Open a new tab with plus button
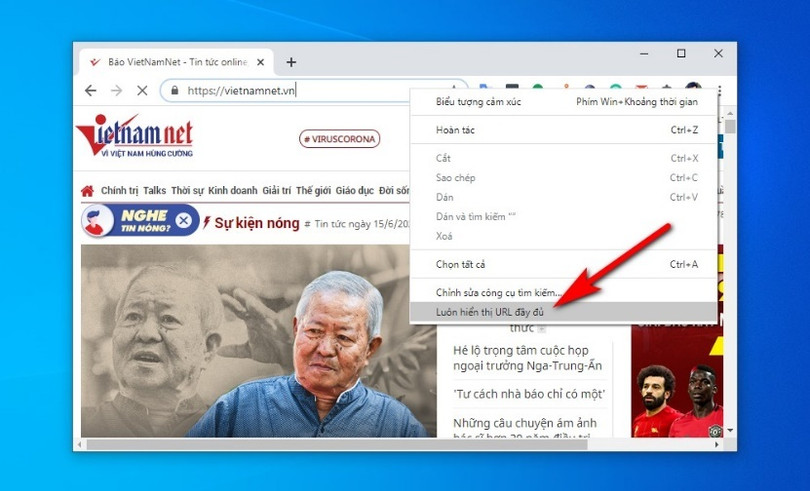Image resolution: width=810 pixels, height=491 pixels. (291, 62)
